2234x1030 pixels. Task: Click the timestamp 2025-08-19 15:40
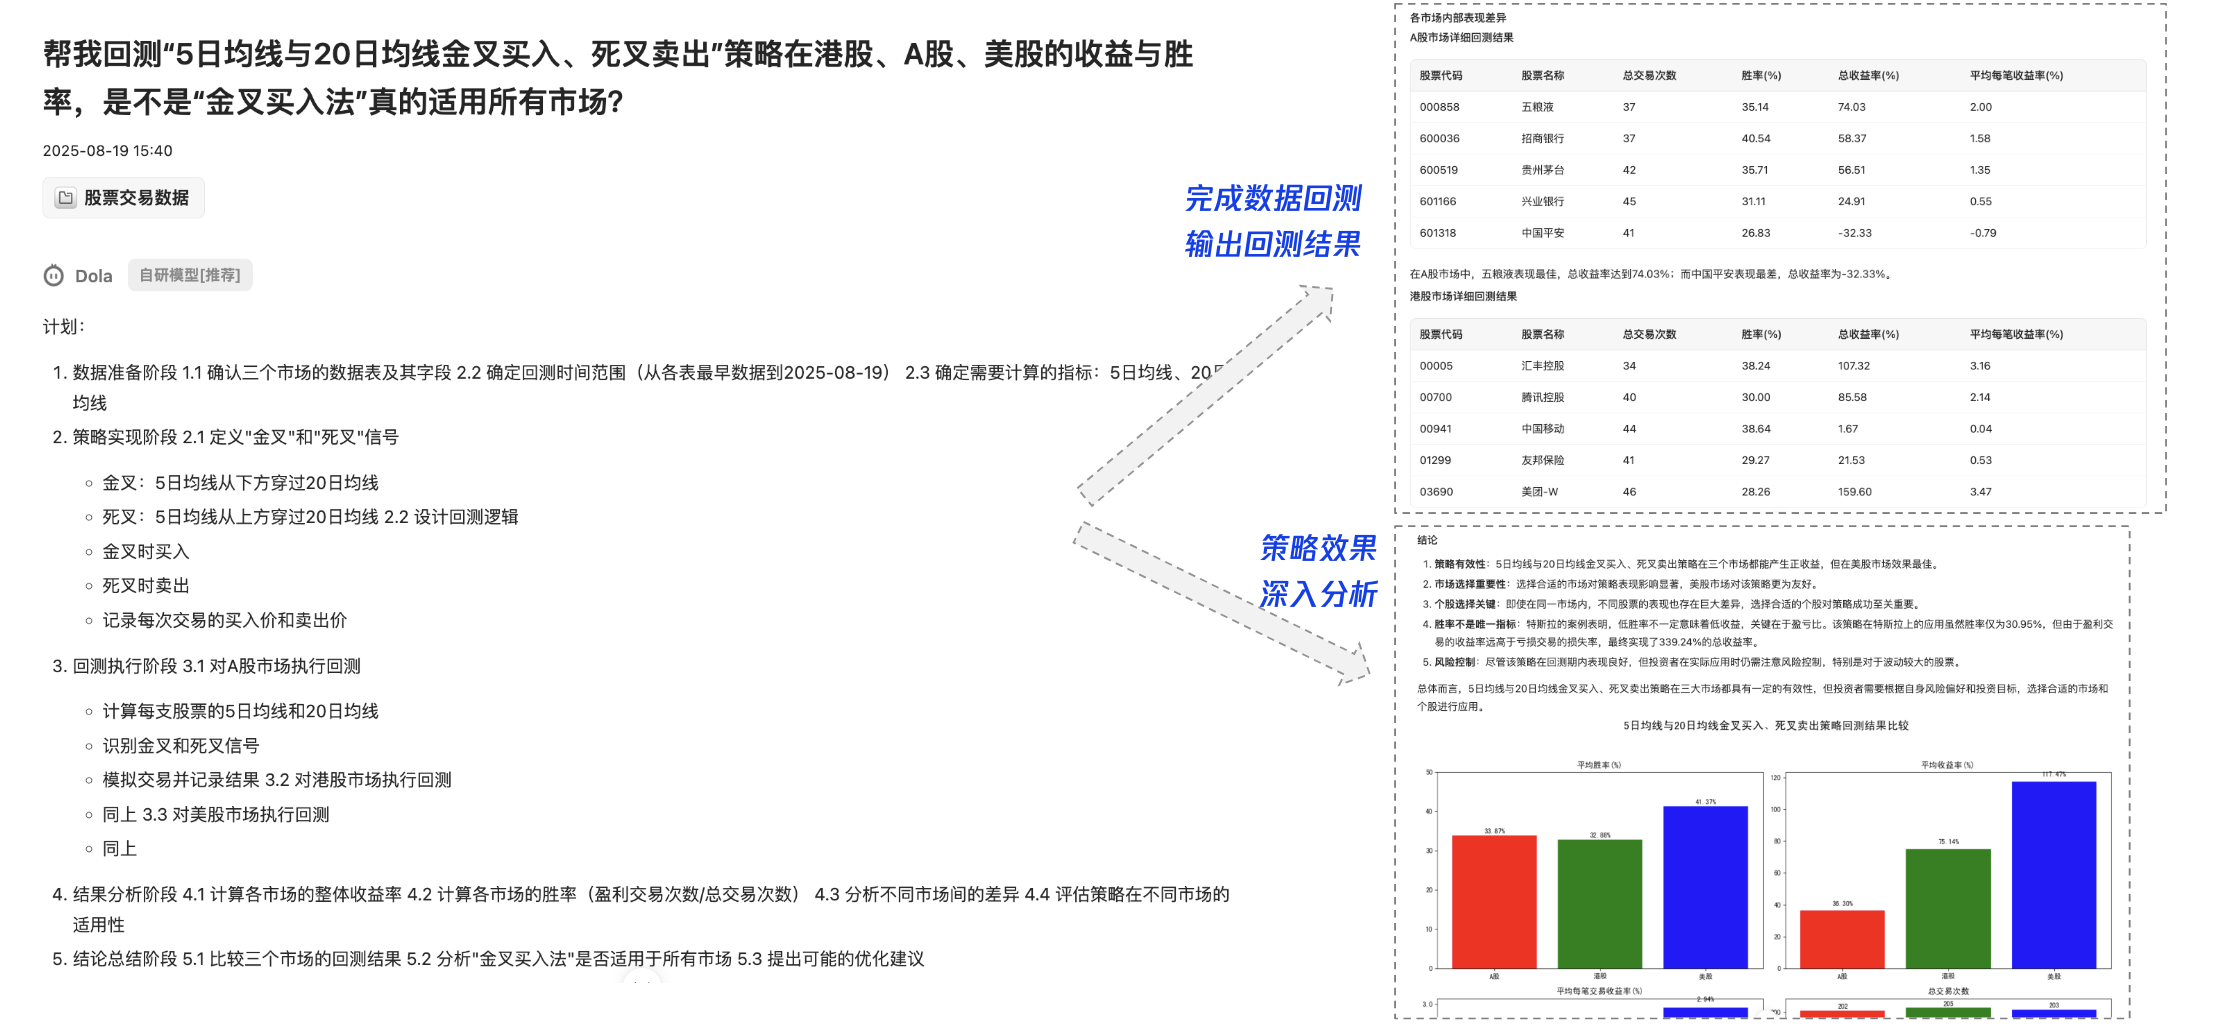(x=107, y=150)
